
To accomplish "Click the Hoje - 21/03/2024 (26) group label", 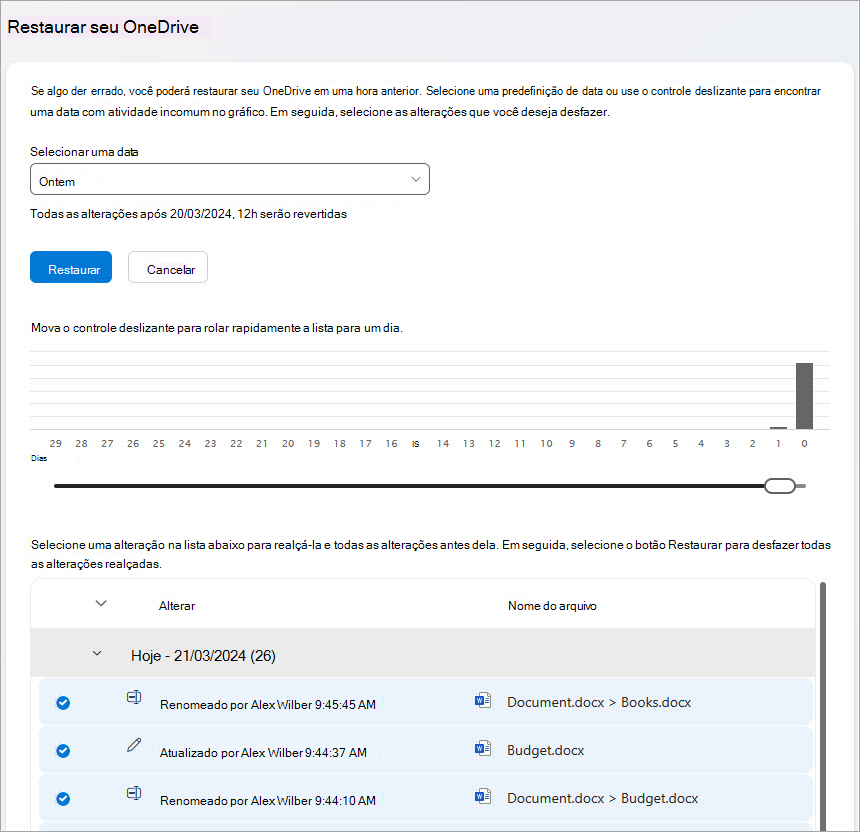I will tap(203, 655).
